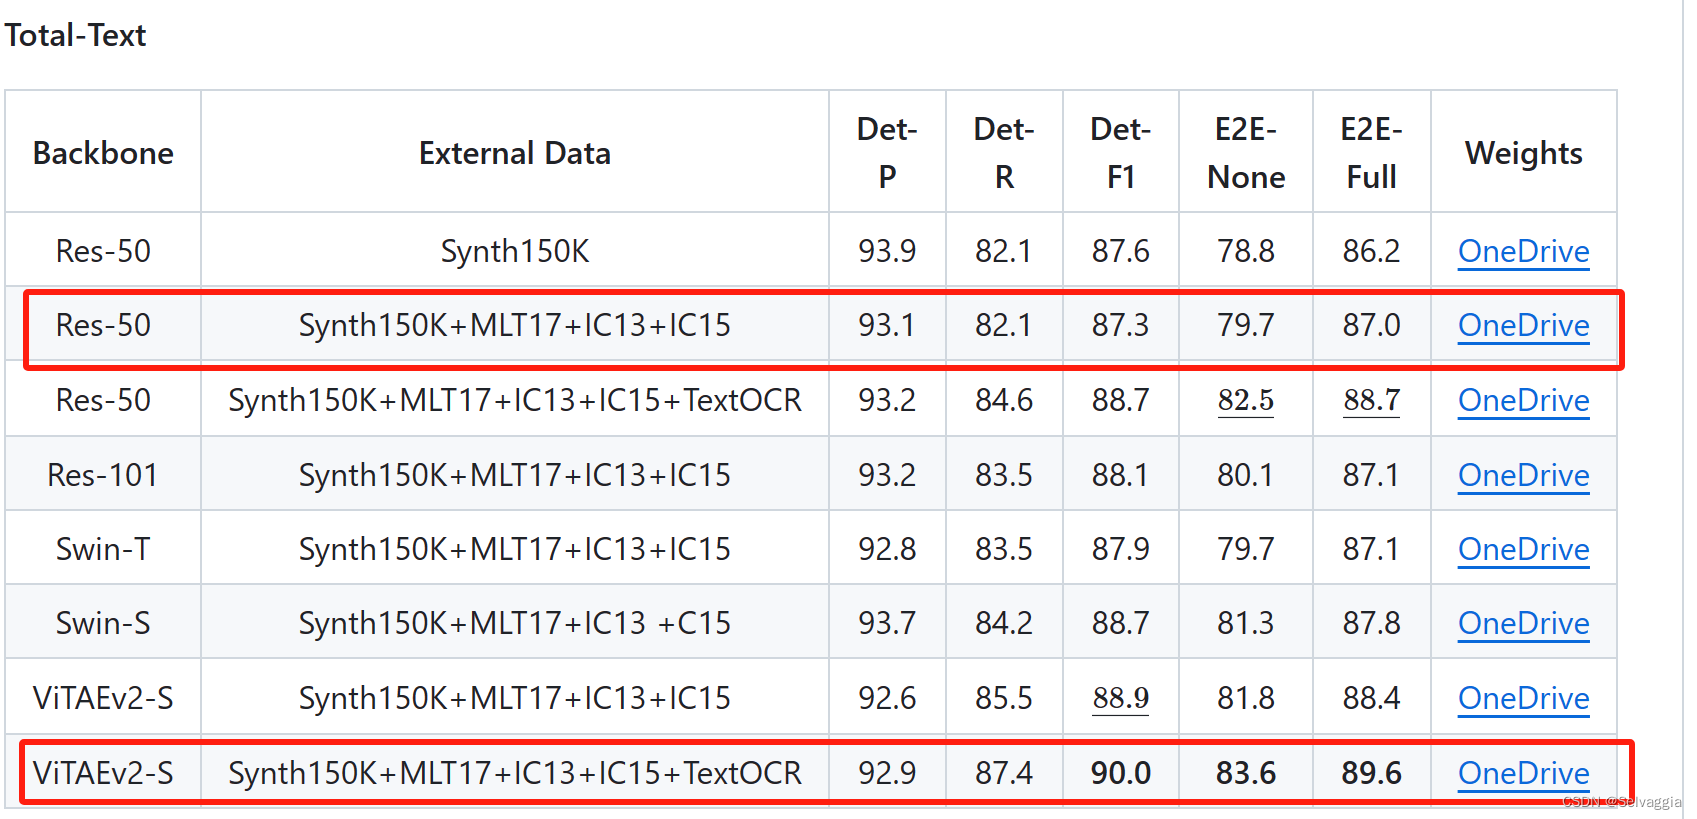1697x819 pixels.
Task: Click the 81.8 E2E-None value
Action: tap(1246, 698)
